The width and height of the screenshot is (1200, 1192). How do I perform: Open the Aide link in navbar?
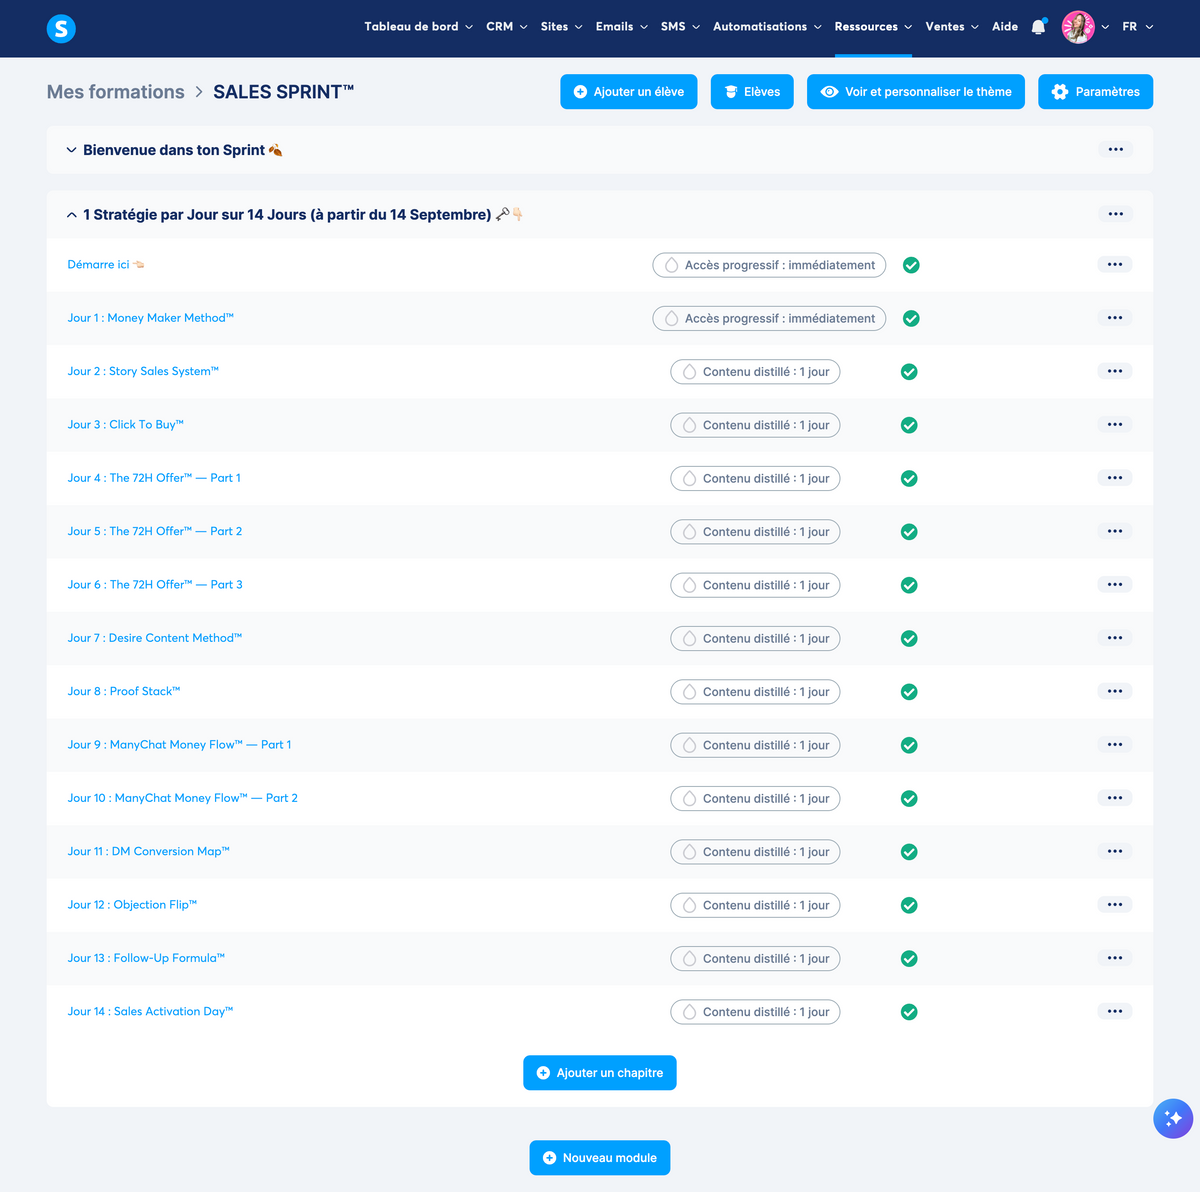click(1005, 27)
